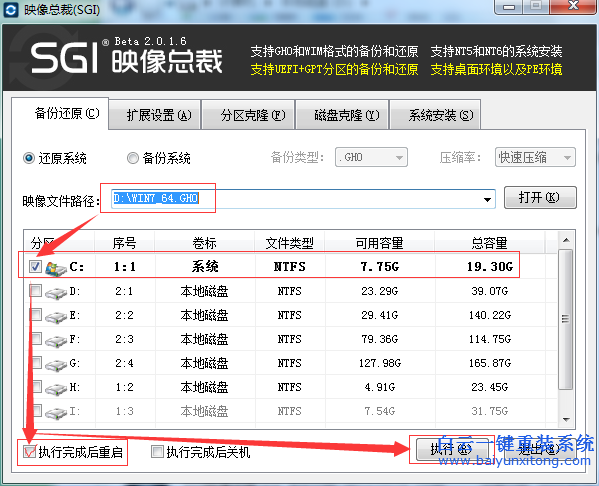Click the scrollbar up arrow in partition list
The image size is (599, 486).
566,240
